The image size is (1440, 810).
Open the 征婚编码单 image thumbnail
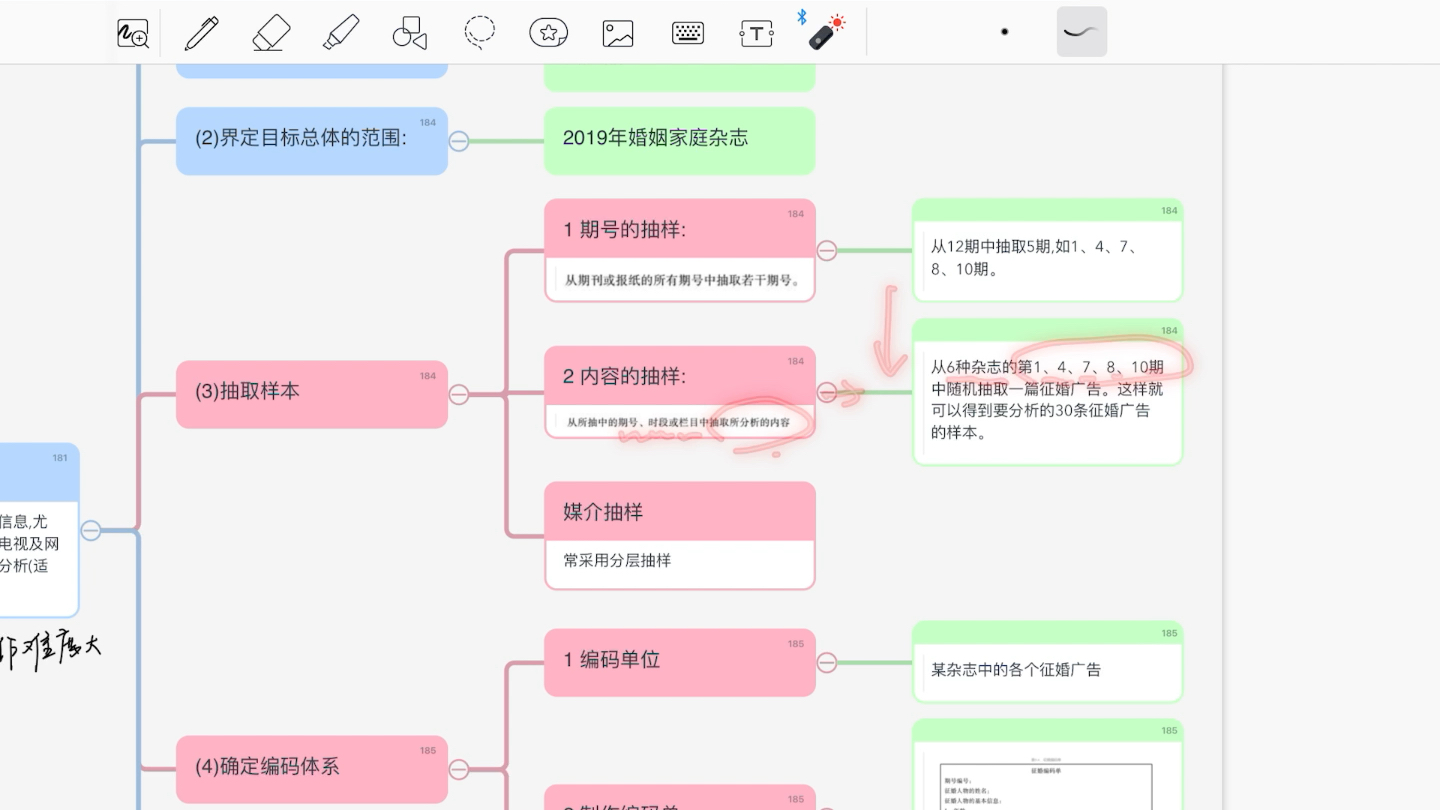coord(1047,782)
